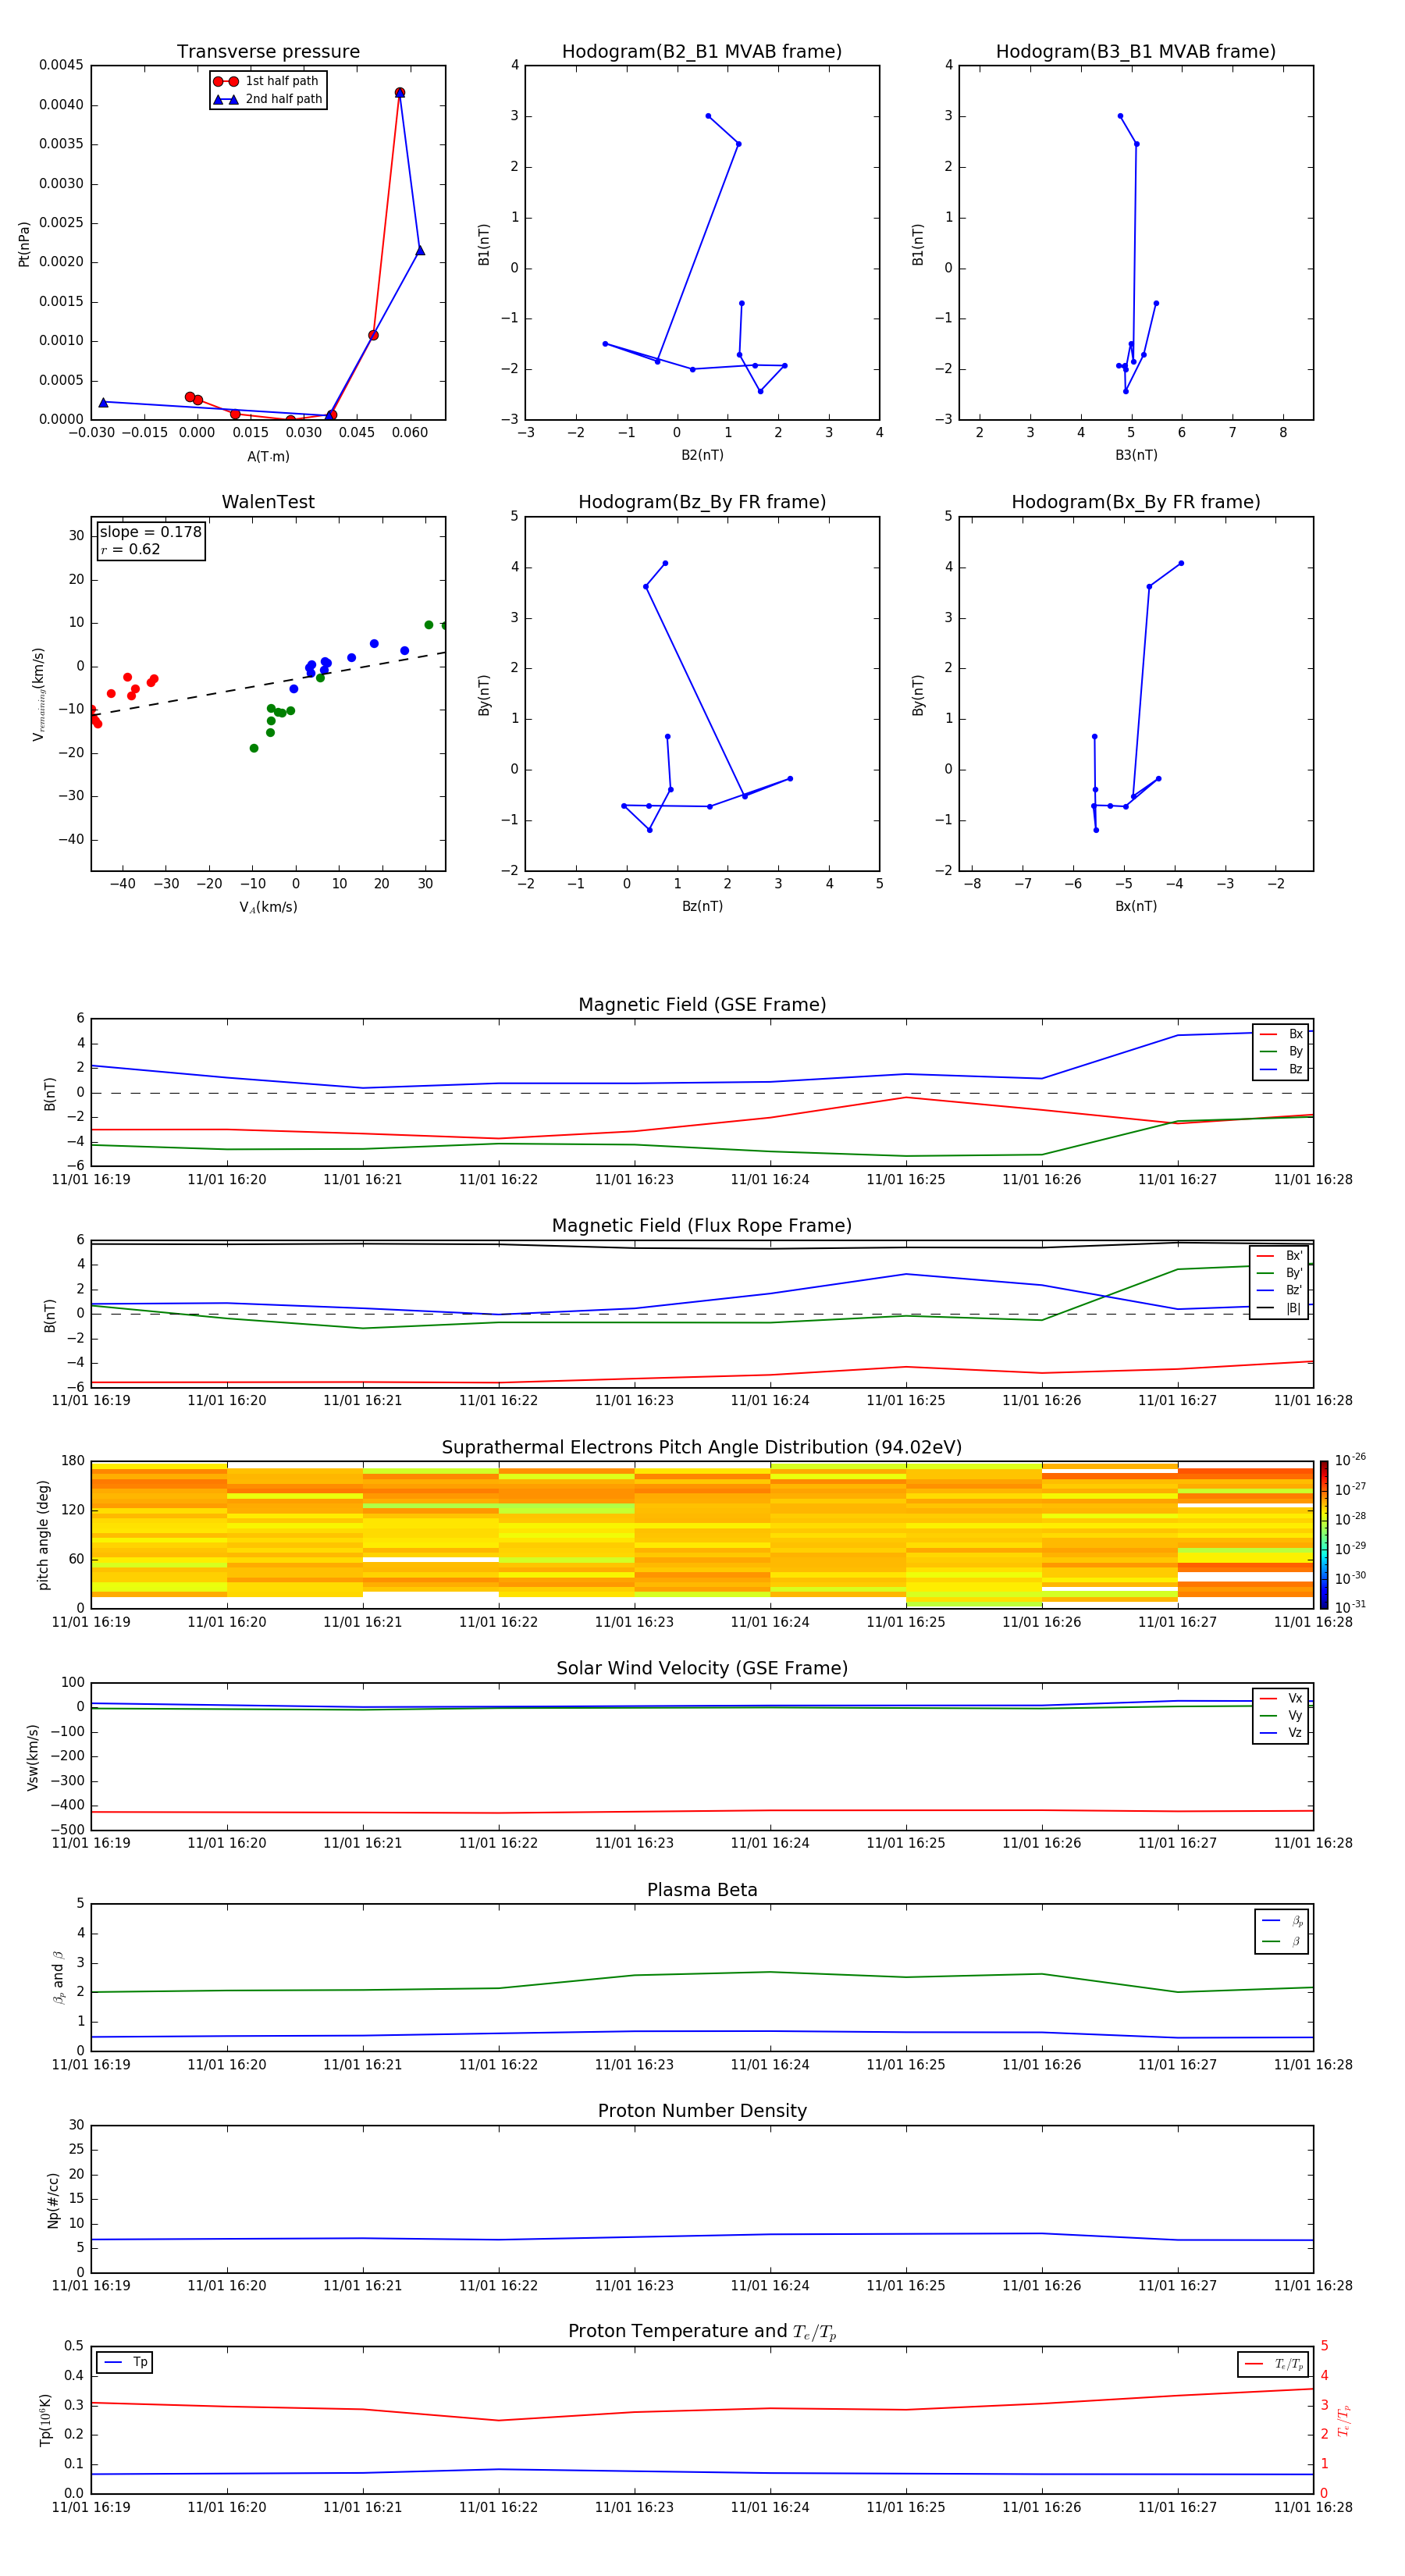The height and width of the screenshot is (2576, 1405).
Task: Select "Bx" in the GSE magnetic field legend
Action: pos(1282,1034)
